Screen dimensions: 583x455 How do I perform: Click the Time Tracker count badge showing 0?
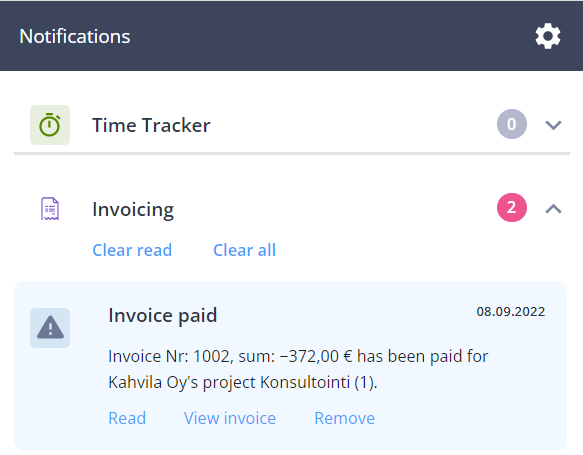[x=512, y=124]
